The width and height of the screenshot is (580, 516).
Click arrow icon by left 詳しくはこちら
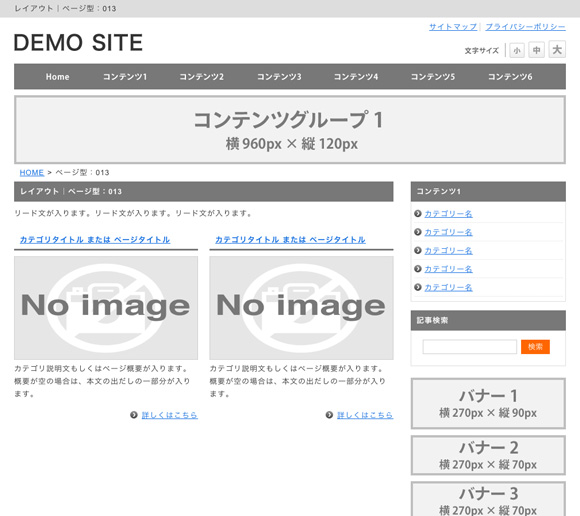[x=134, y=415]
